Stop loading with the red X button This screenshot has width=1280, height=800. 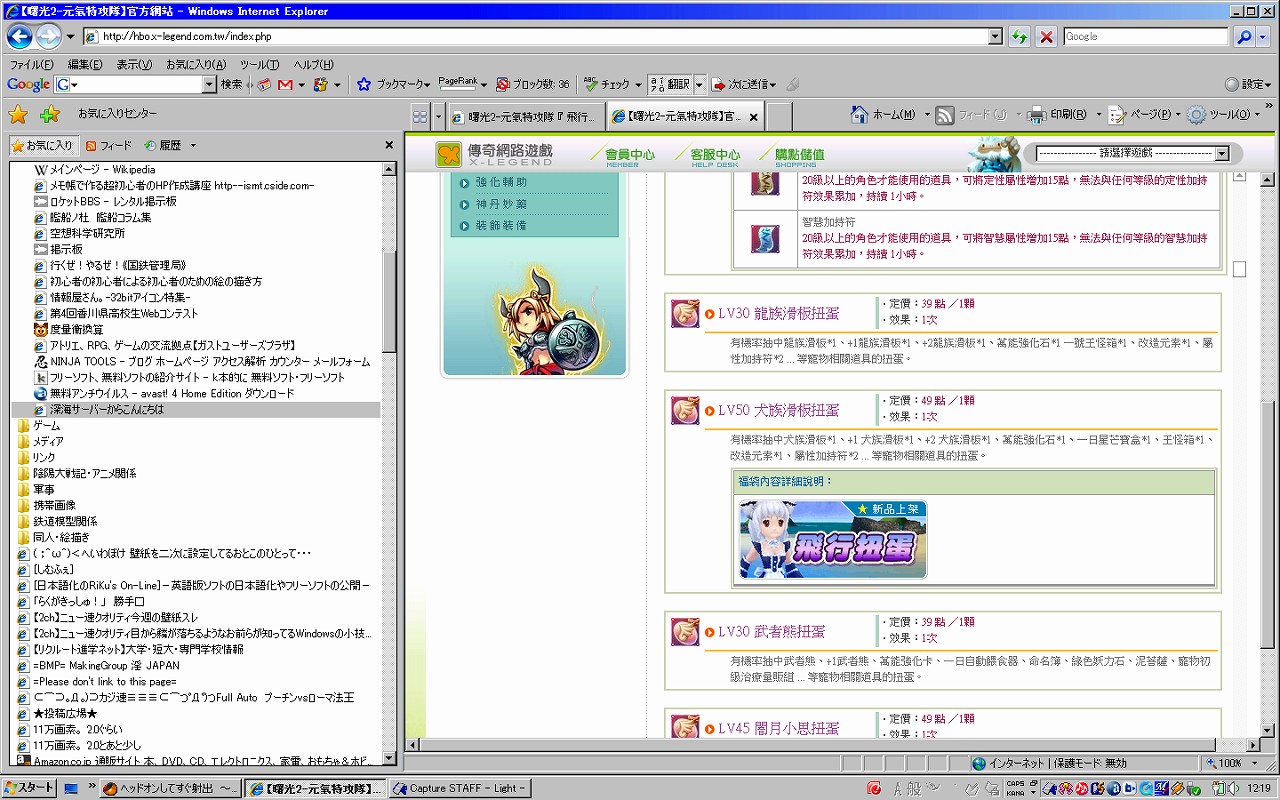1046,37
